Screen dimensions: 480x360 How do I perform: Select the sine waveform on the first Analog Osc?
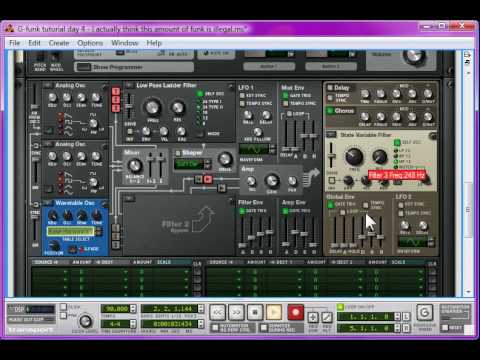(x=68, y=133)
